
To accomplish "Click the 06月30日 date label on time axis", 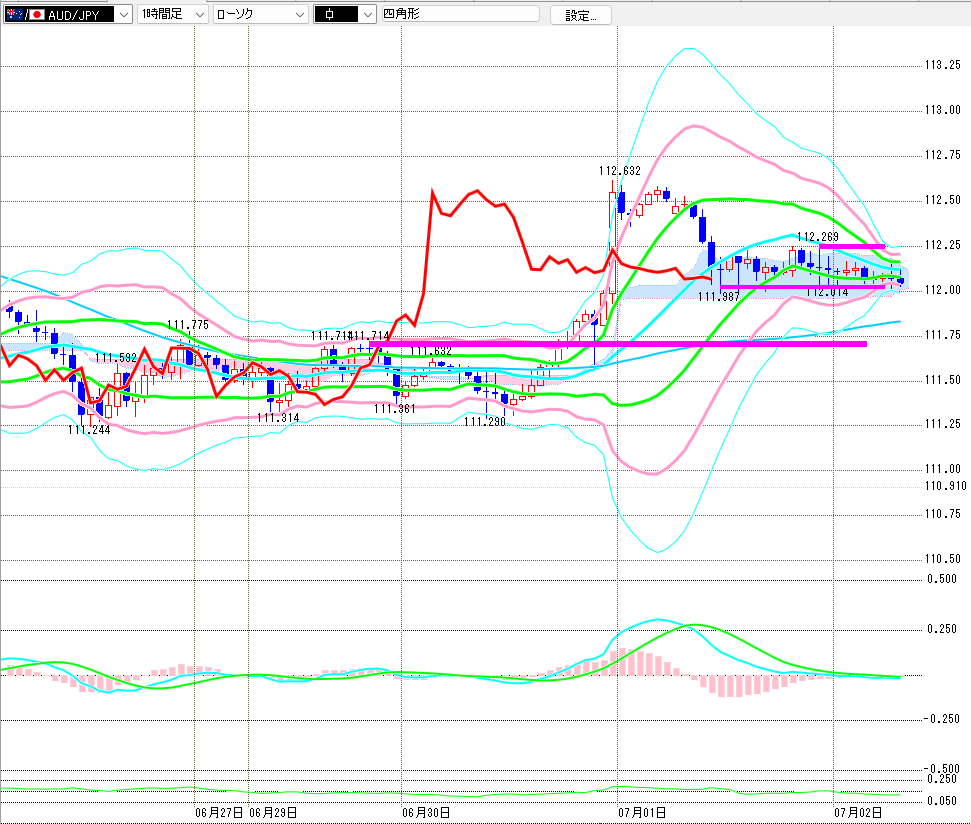I will click(x=425, y=812).
